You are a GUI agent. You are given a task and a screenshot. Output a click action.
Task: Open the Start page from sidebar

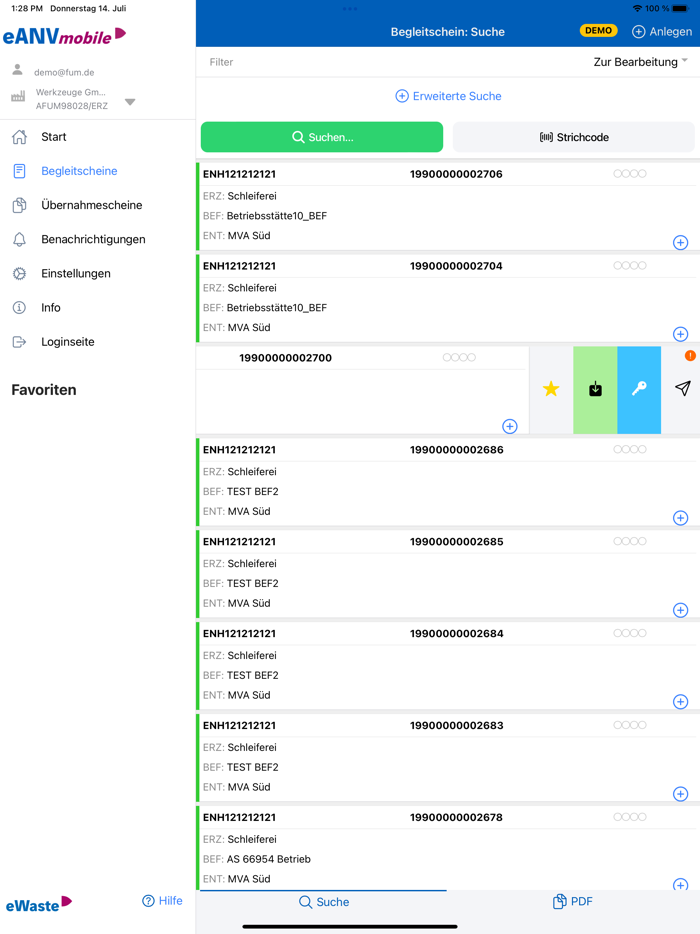pos(54,137)
